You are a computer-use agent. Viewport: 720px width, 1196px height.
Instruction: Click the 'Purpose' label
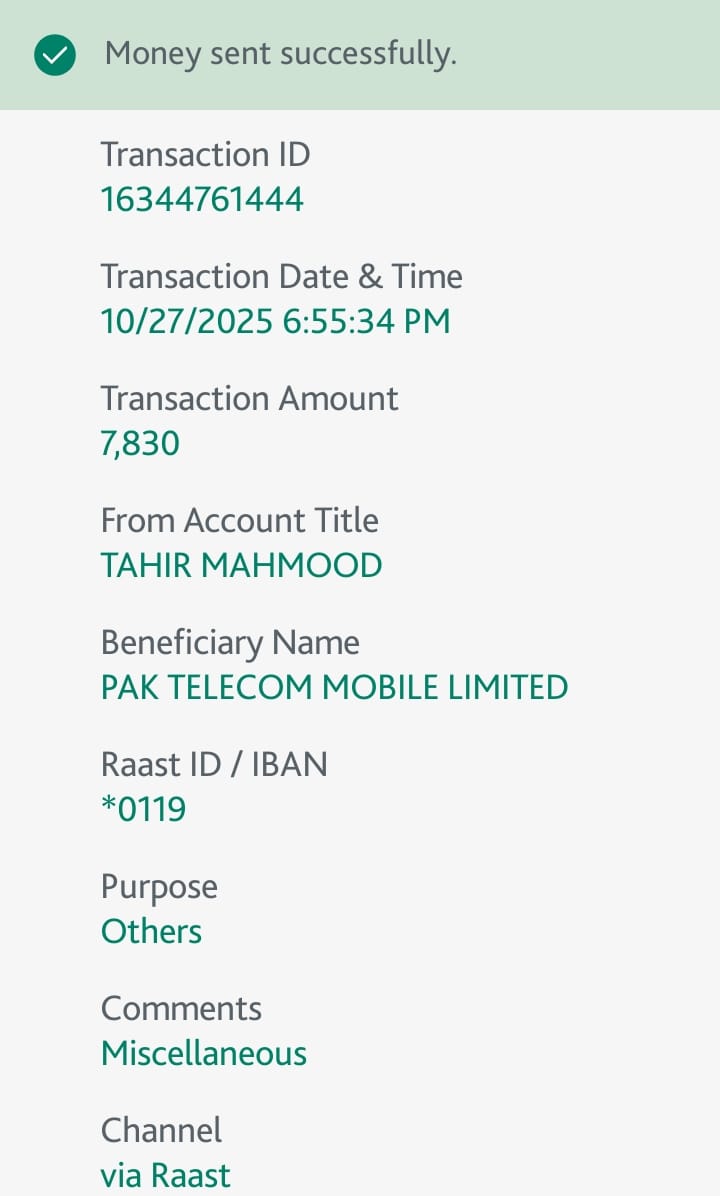[x=159, y=887]
